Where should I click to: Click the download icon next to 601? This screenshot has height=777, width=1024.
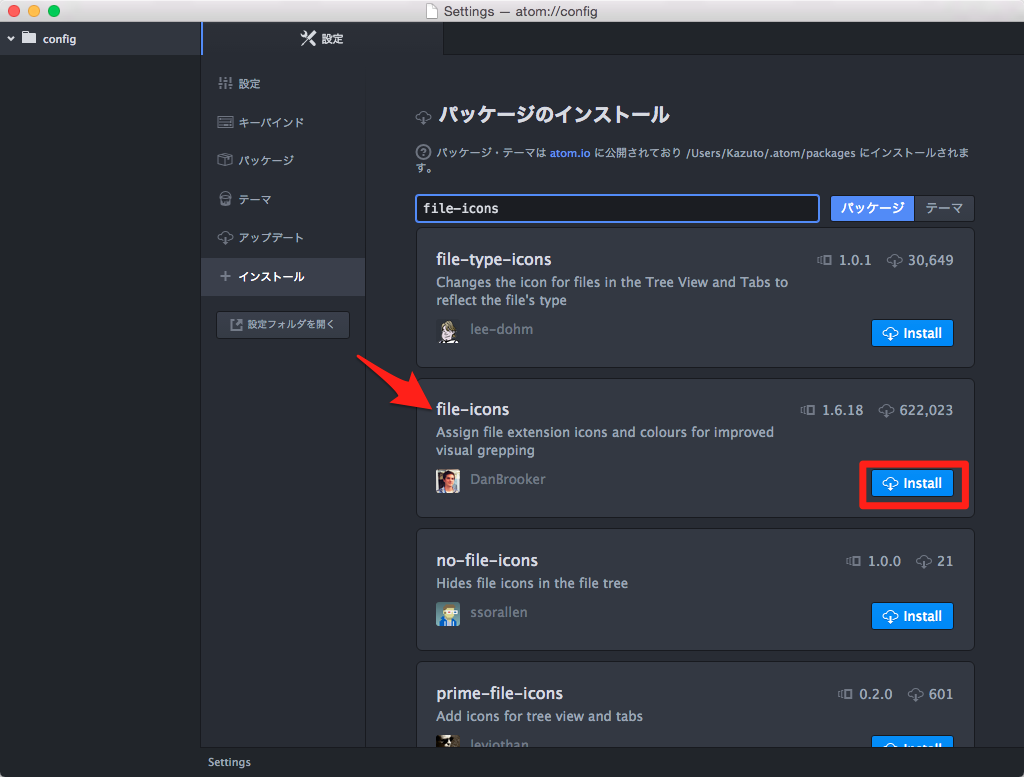(x=916, y=694)
